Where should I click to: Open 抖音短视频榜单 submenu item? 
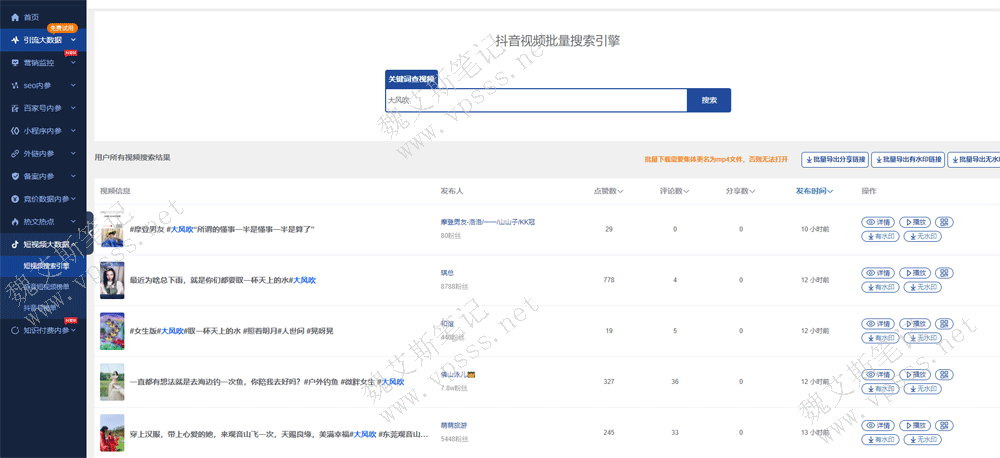point(47,287)
